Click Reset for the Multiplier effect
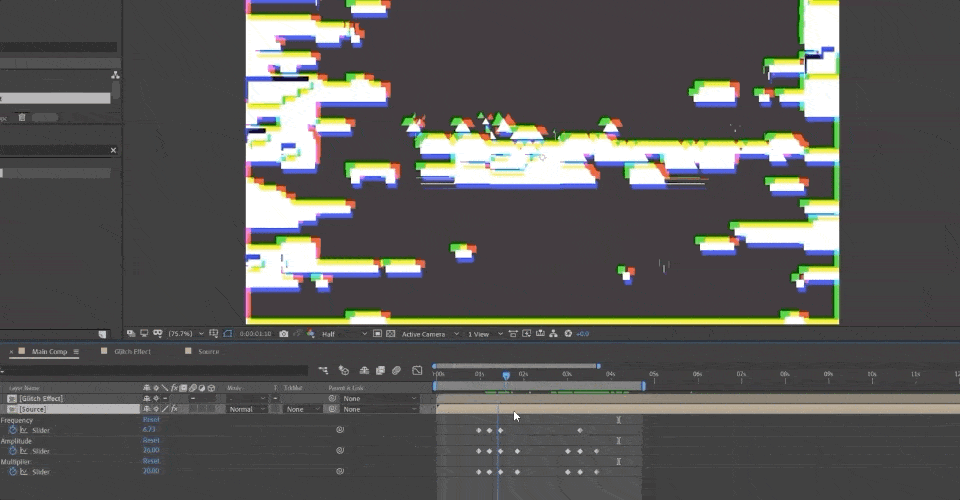 click(x=151, y=461)
